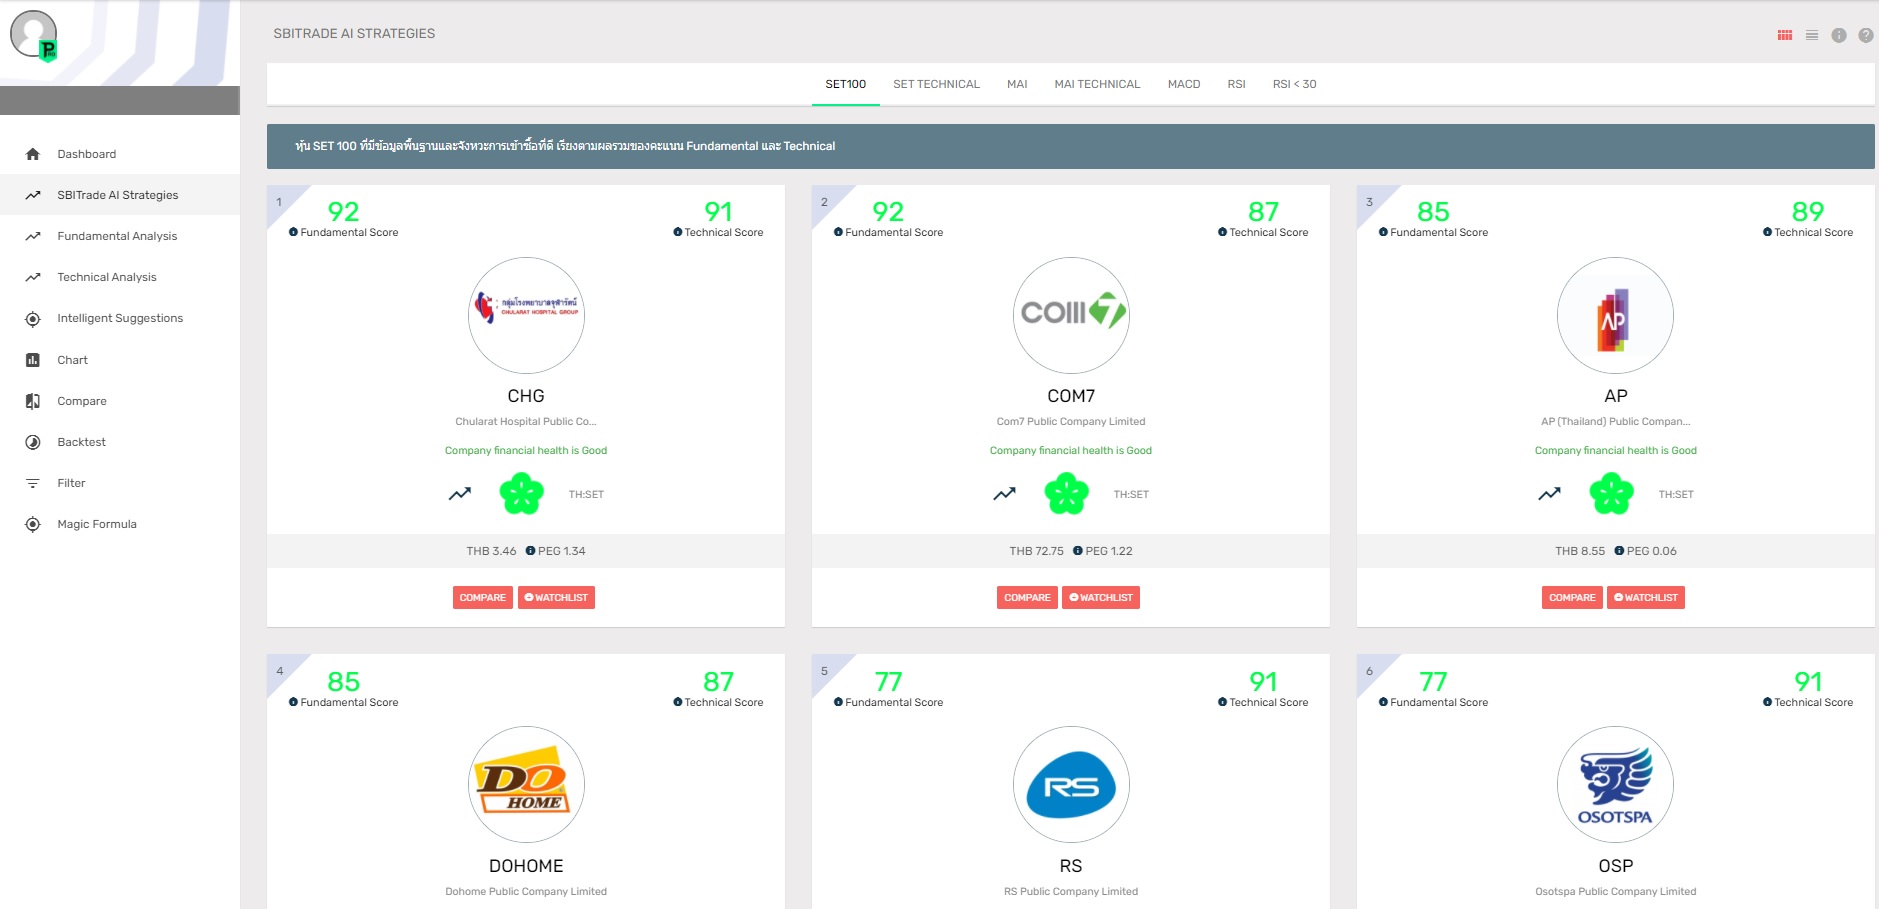Click the info circle icon at top right
Image resolution: width=1879 pixels, height=909 pixels.
coord(1839,35)
